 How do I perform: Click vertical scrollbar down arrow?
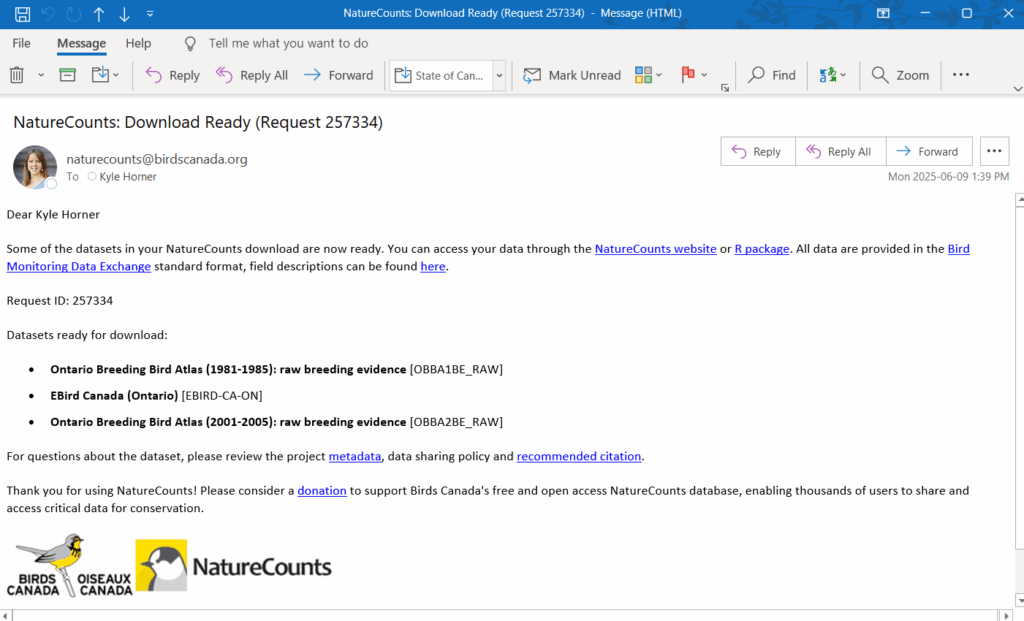(x=1019, y=600)
